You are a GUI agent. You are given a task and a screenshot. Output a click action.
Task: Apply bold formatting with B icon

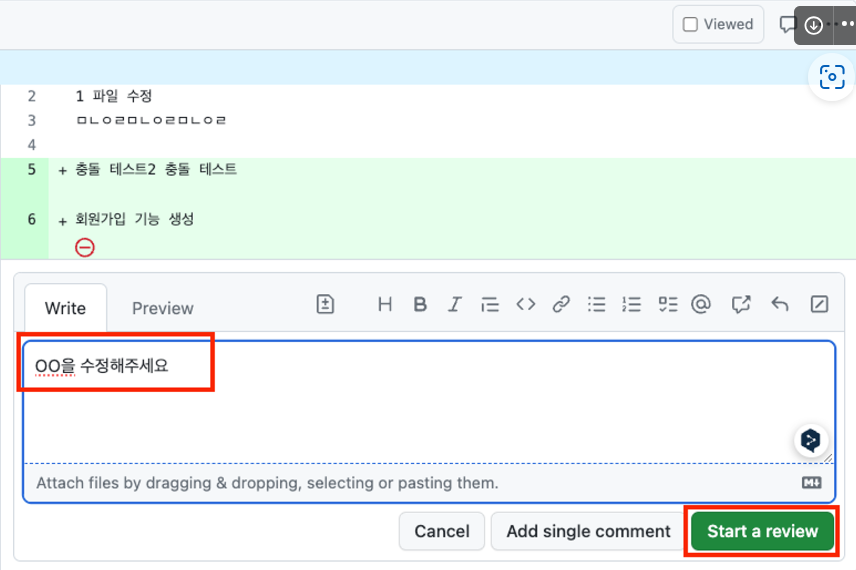420,304
